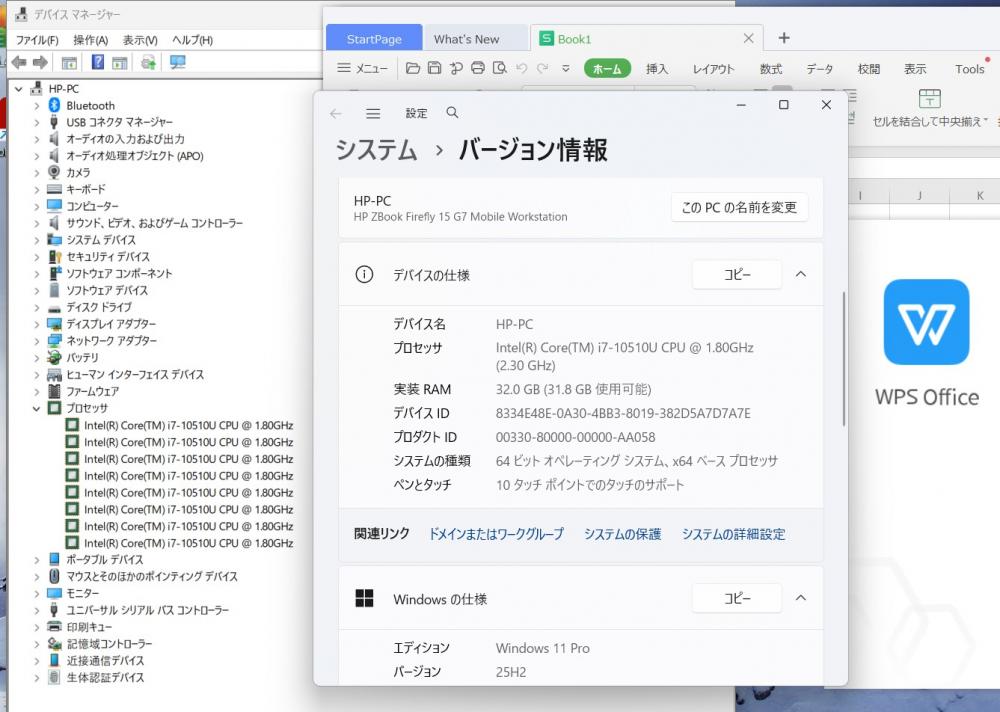Viewport: 1000px width, 712px height.
Task: Click the Print icon in WPS toolbar
Action: 478,69
